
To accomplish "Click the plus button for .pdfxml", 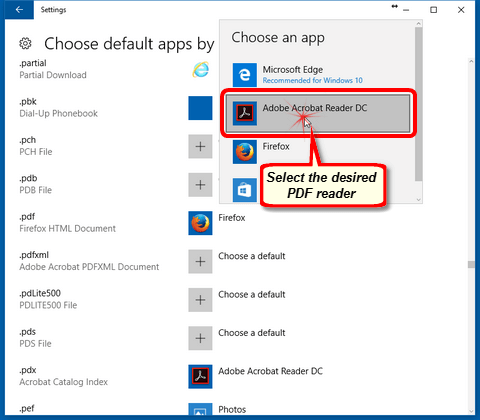I will 200,261.
